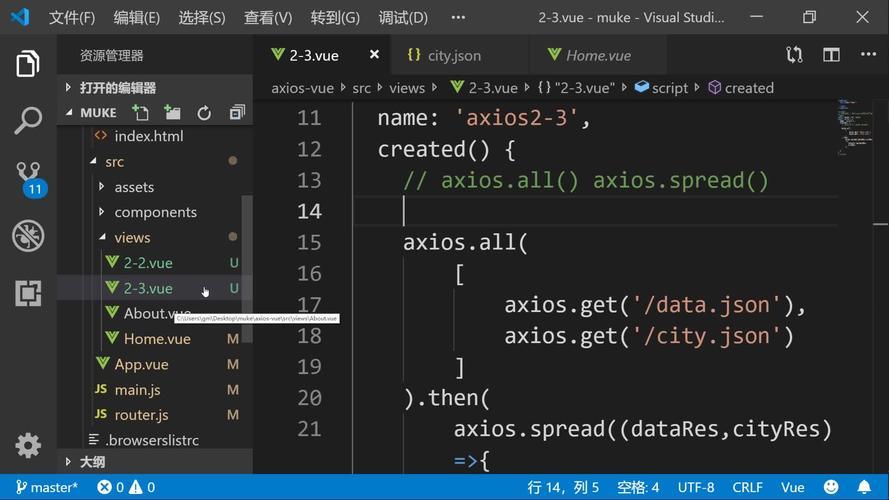The height and width of the screenshot is (500, 889).
Task: Expand the assets folder
Action: [x=134, y=187]
